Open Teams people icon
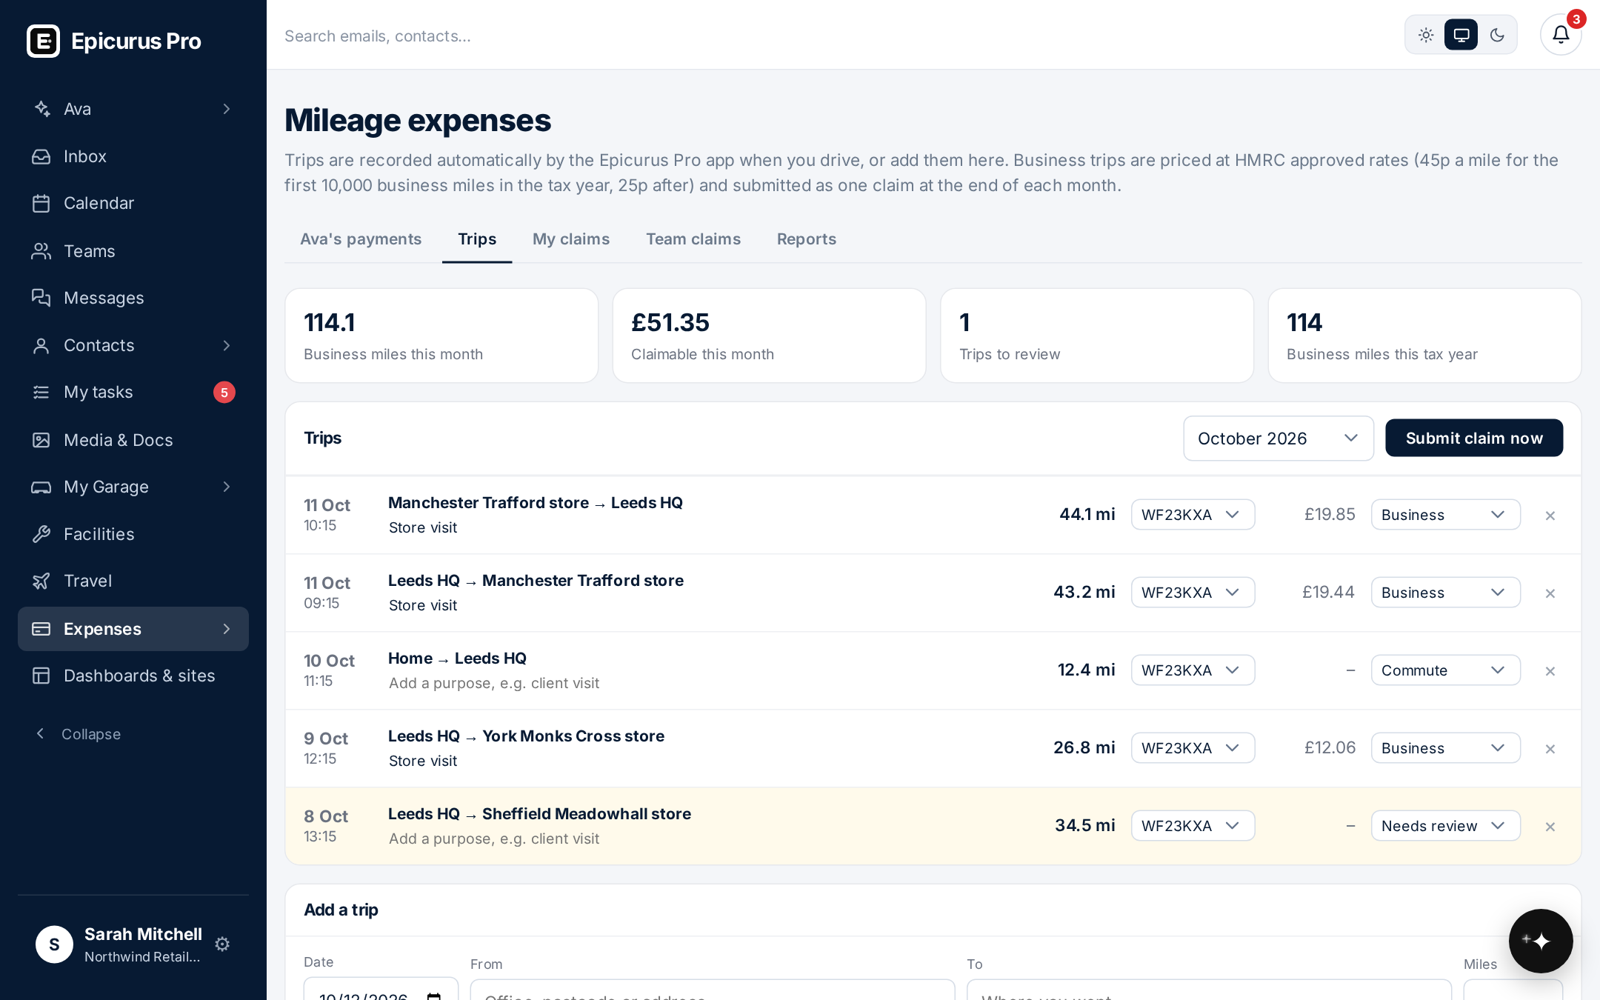 41,251
